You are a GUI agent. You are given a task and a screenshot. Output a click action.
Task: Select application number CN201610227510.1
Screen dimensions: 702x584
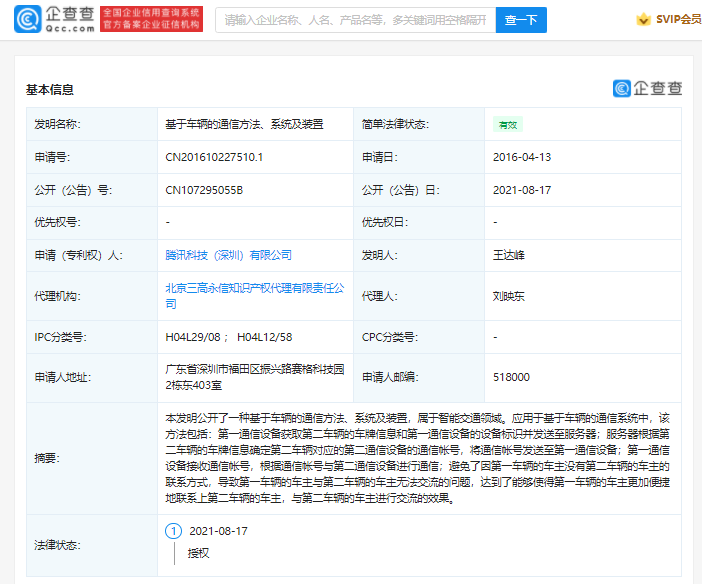214,157
